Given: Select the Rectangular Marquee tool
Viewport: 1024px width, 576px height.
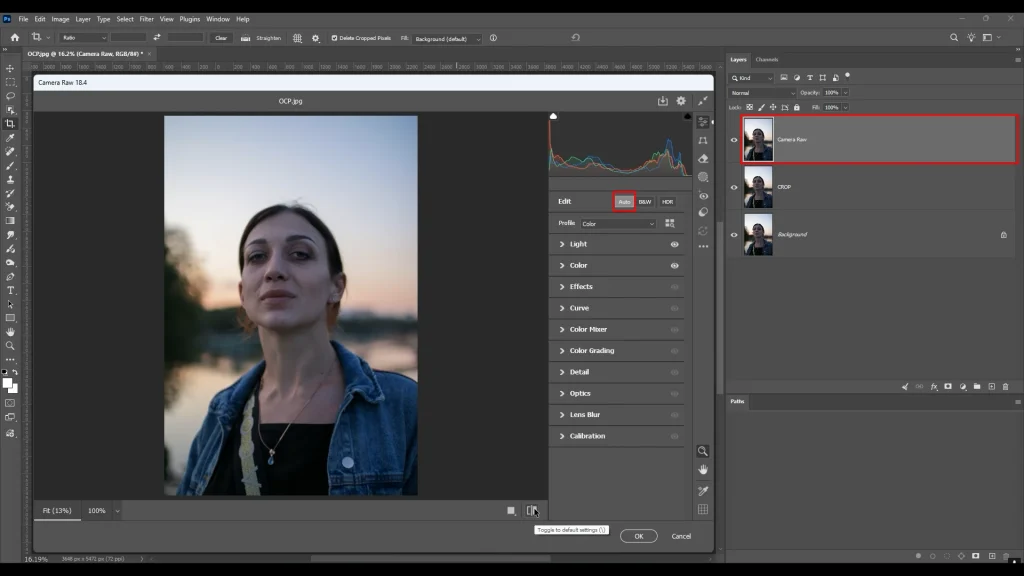Looking at the screenshot, I should pyautogui.click(x=10, y=82).
